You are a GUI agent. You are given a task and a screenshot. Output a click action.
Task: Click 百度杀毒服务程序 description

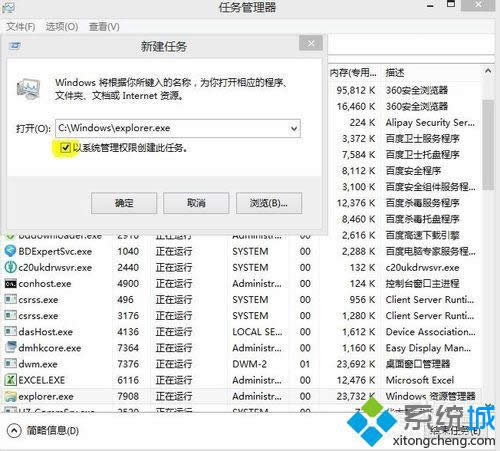(422, 203)
